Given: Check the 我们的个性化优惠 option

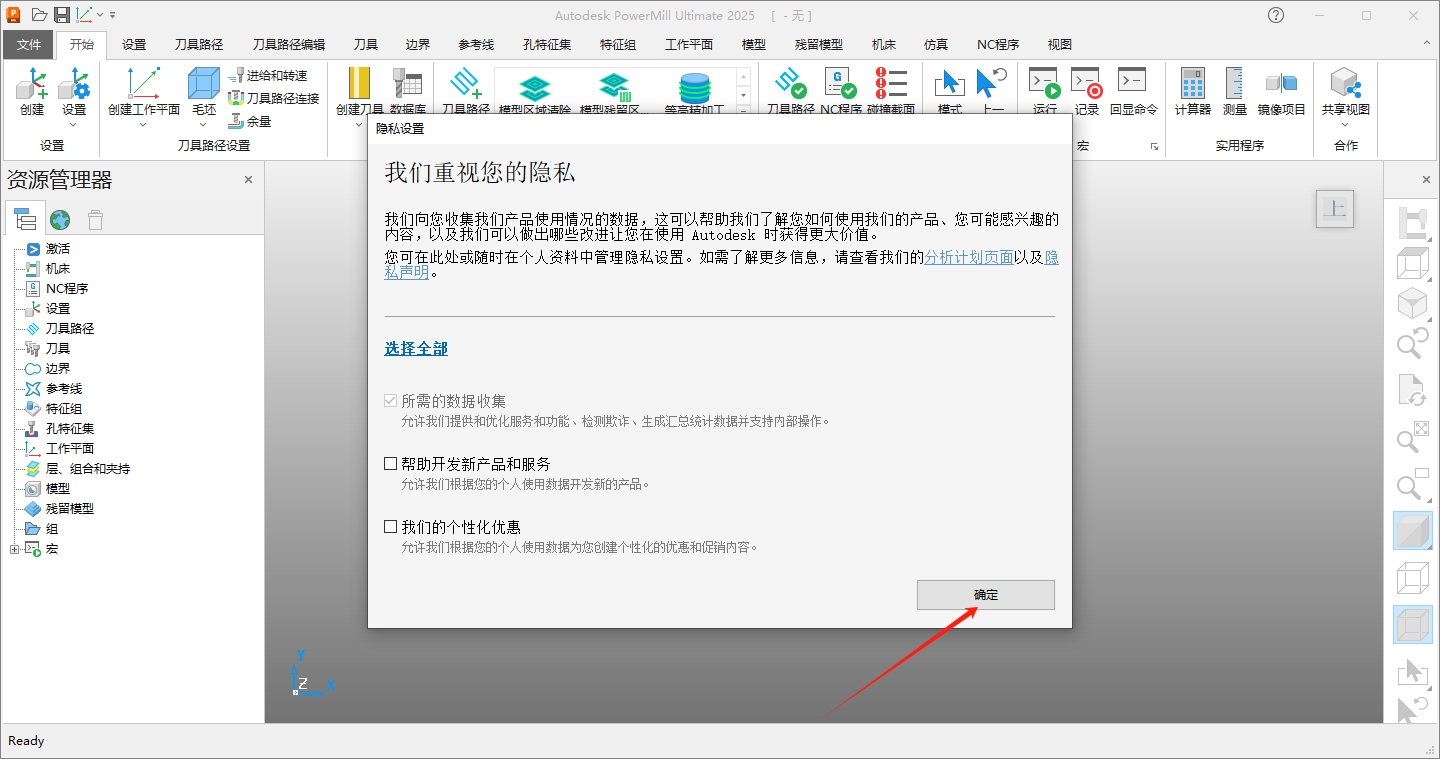Looking at the screenshot, I should click(389, 526).
